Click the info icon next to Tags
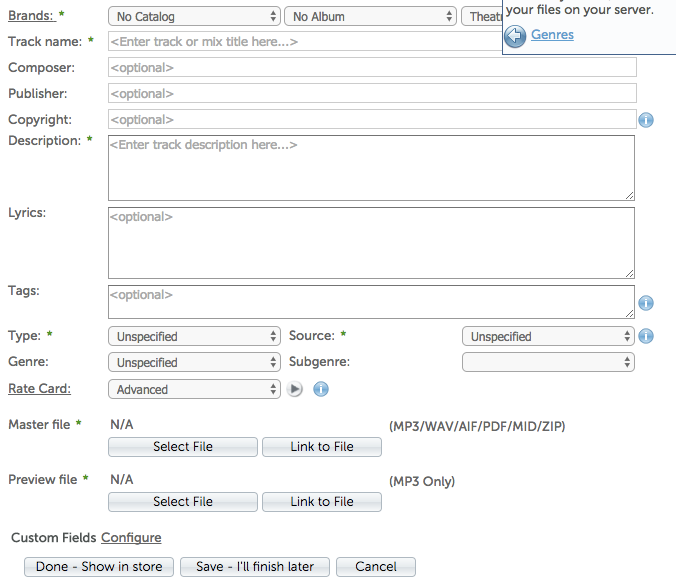Image resolution: width=676 pixels, height=587 pixels. (x=646, y=303)
